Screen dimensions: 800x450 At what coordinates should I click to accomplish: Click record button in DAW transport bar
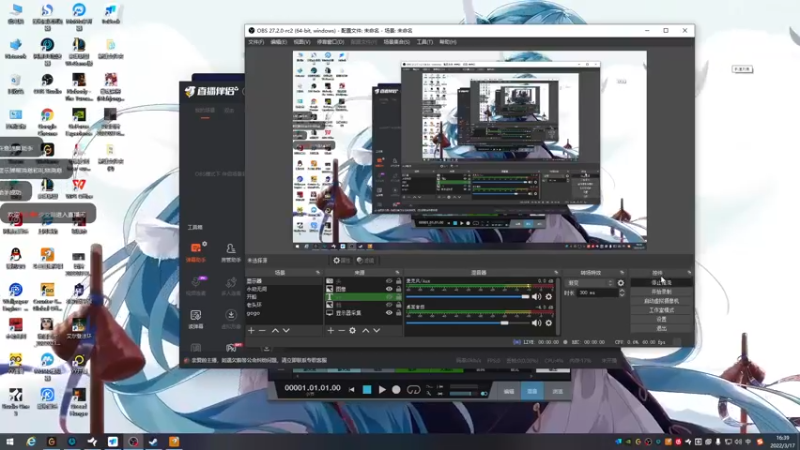(396, 390)
